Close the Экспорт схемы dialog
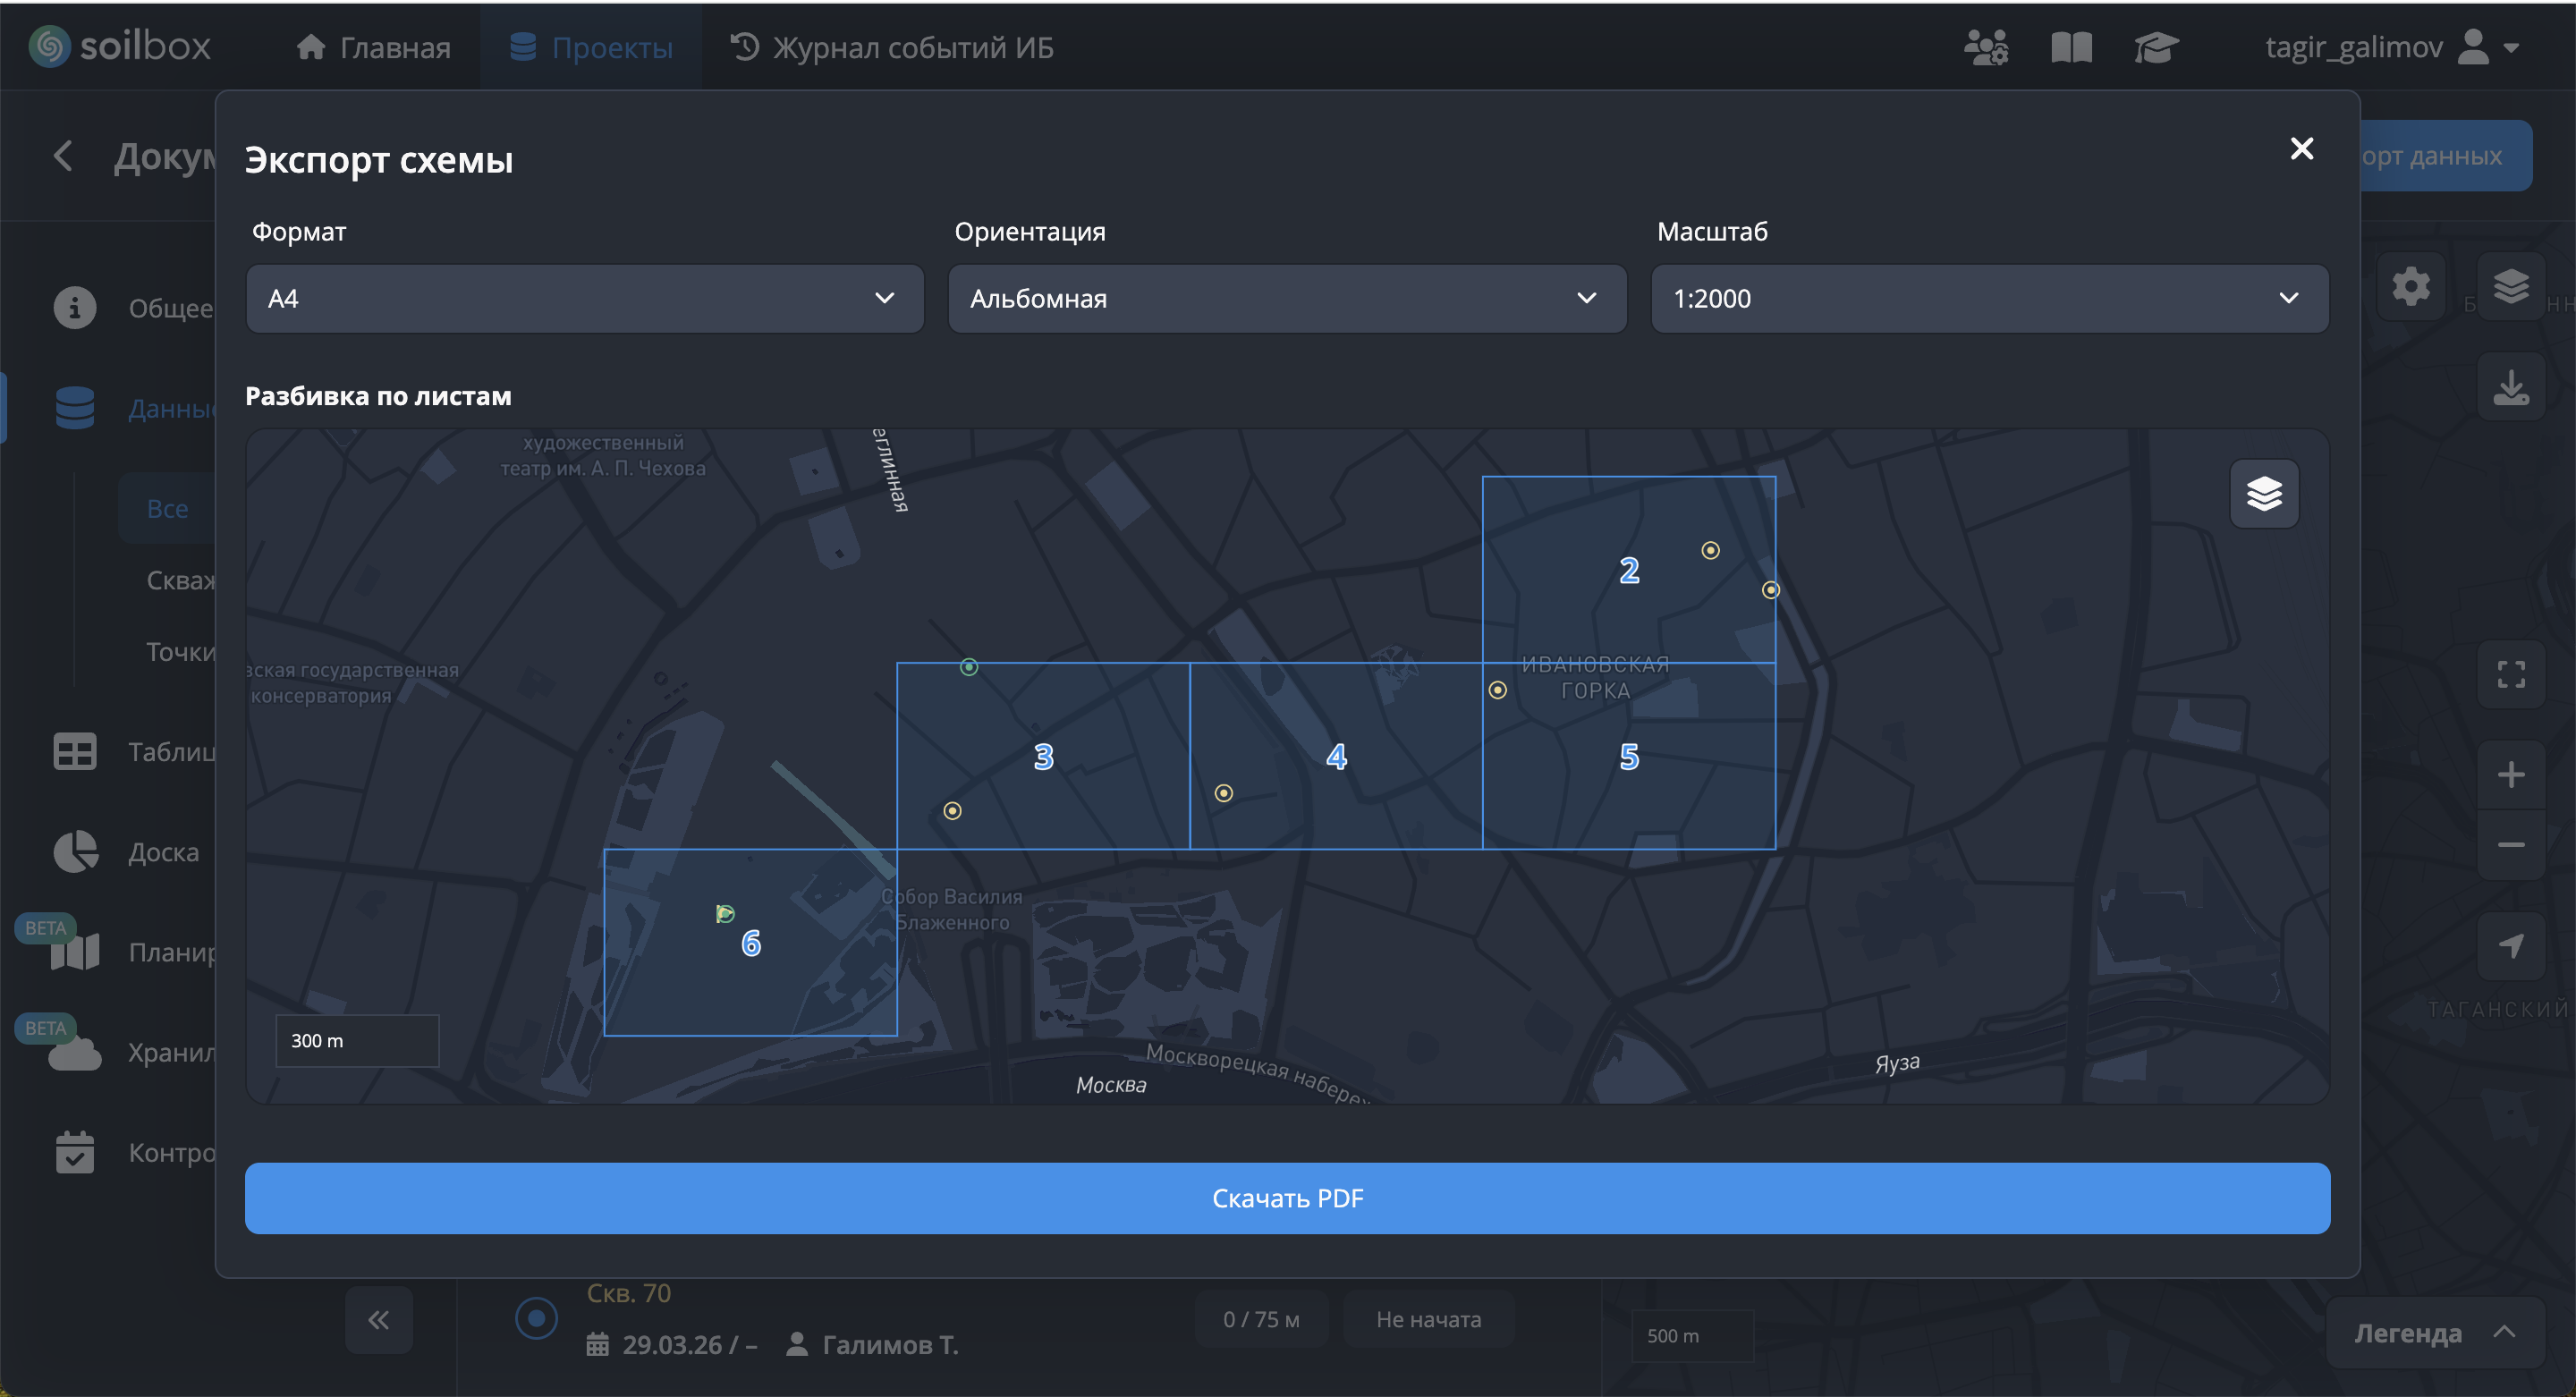Image resolution: width=2576 pixels, height=1397 pixels. click(x=2301, y=149)
